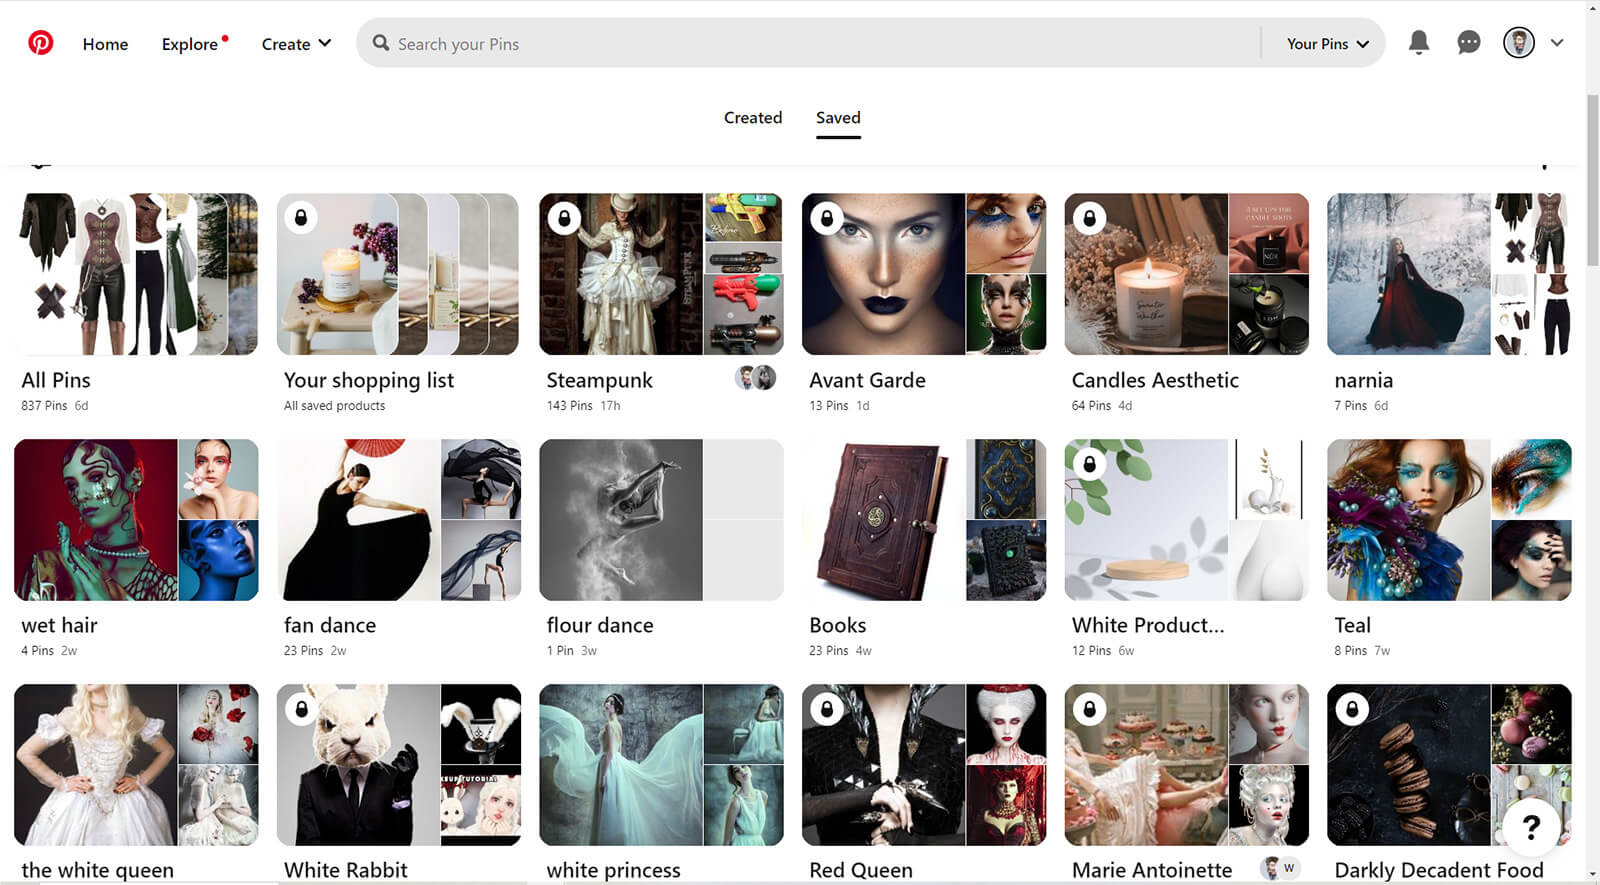Image resolution: width=1600 pixels, height=885 pixels.
Task: Click the profile avatar picture
Action: (x=1518, y=42)
